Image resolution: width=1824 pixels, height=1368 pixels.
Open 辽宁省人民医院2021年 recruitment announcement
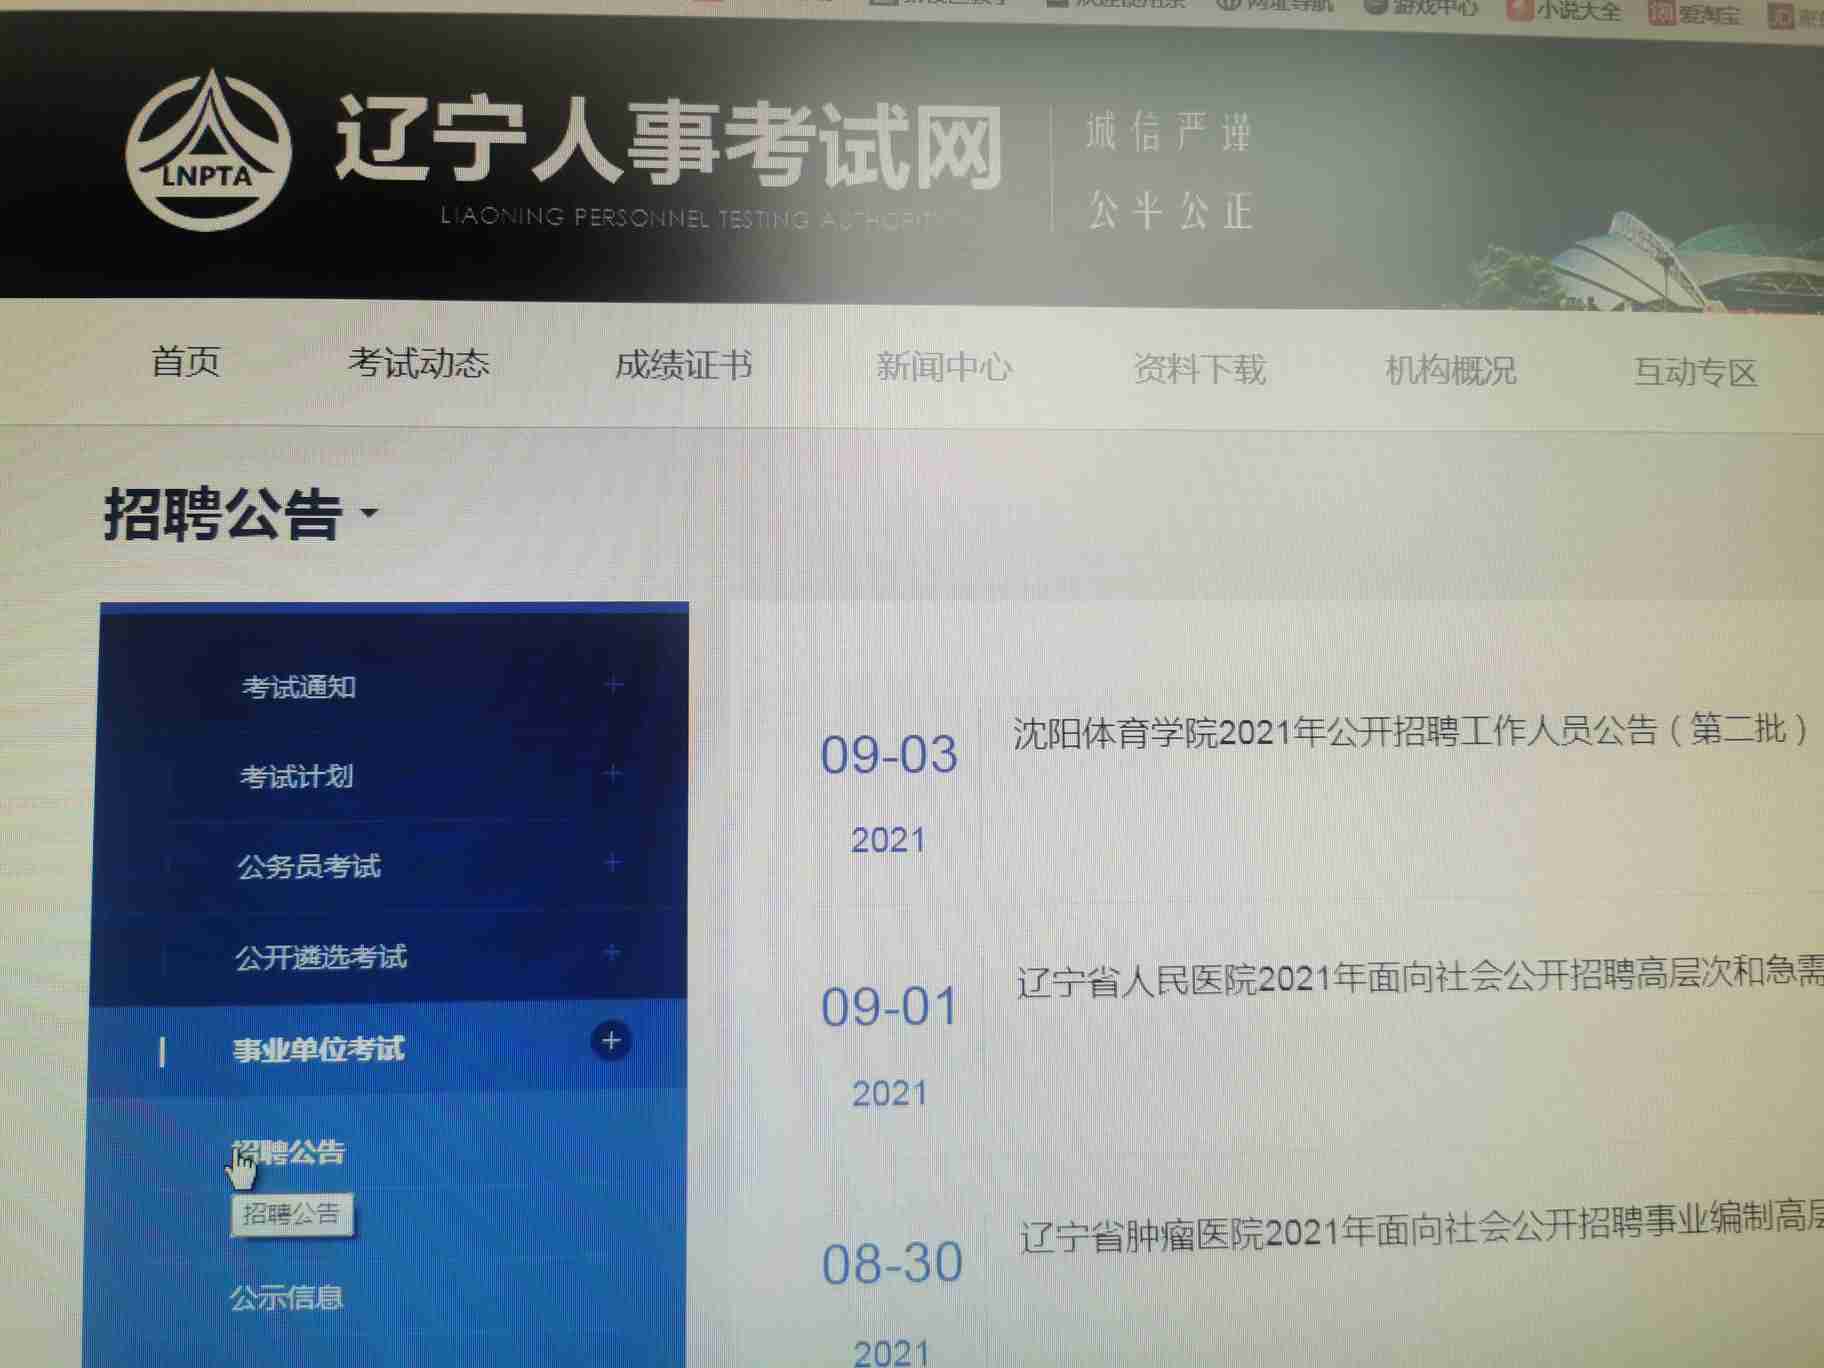pos(1420,978)
